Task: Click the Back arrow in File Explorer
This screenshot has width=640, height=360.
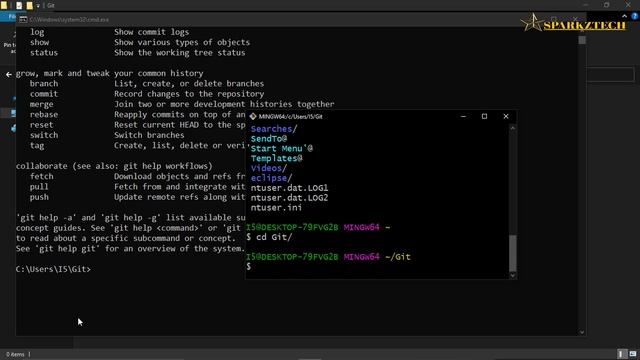Action: (9, 74)
